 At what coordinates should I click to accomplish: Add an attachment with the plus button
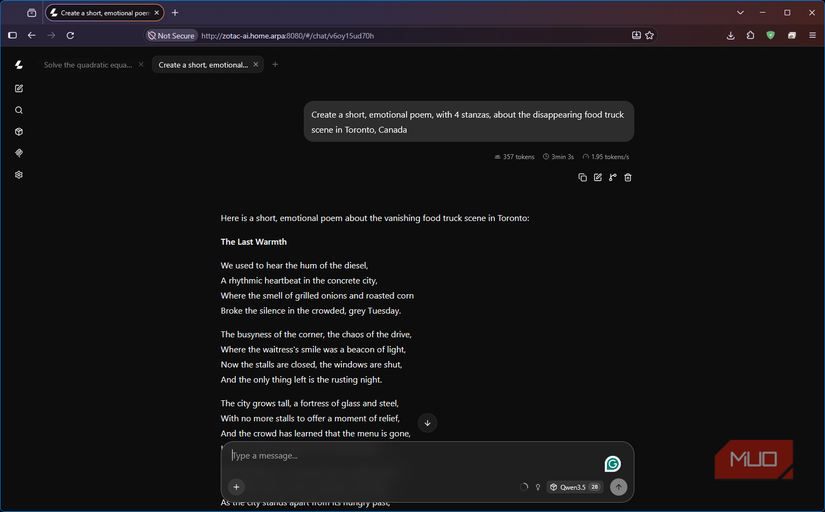click(236, 487)
